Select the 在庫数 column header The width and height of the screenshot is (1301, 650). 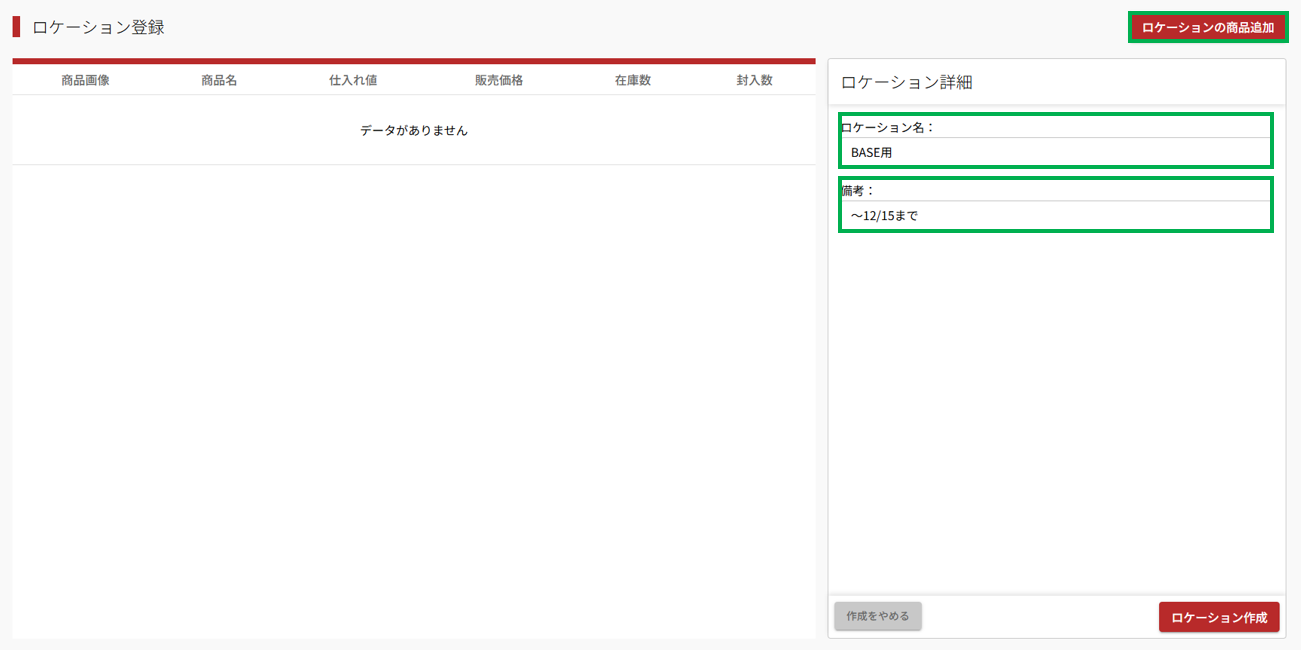(x=633, y=80)
